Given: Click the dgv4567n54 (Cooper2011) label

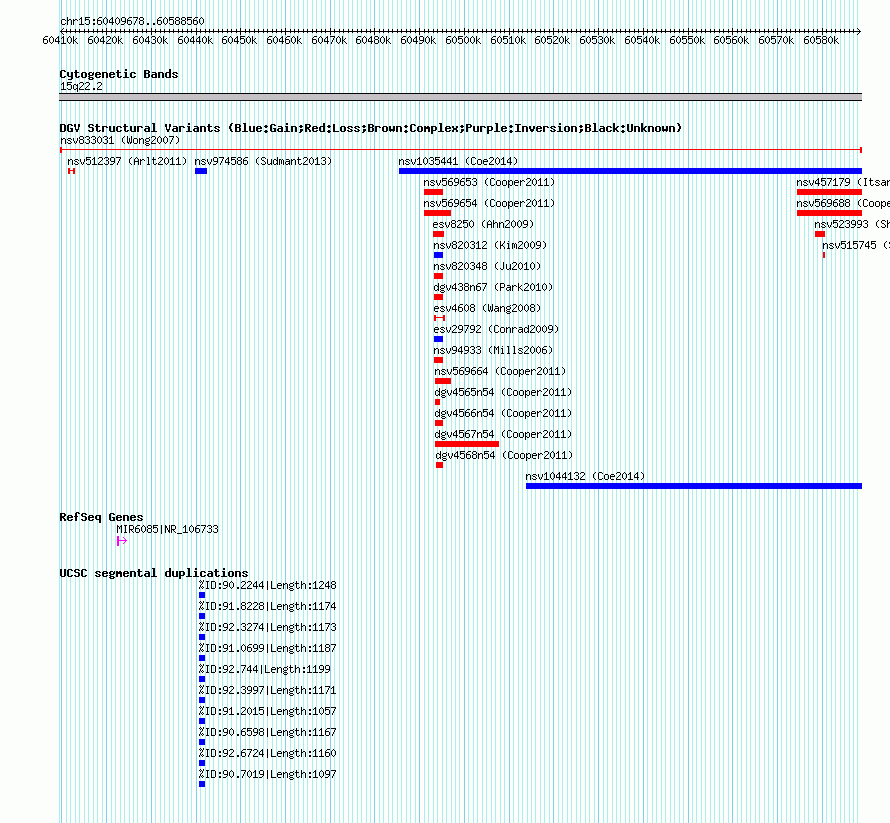Looking at the screenshot, I should 503,434.
